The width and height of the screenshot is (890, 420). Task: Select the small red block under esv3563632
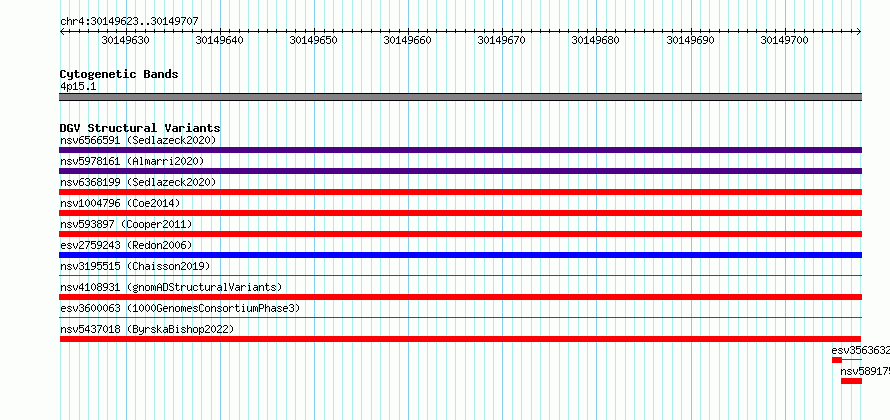[x=837, y=360]
